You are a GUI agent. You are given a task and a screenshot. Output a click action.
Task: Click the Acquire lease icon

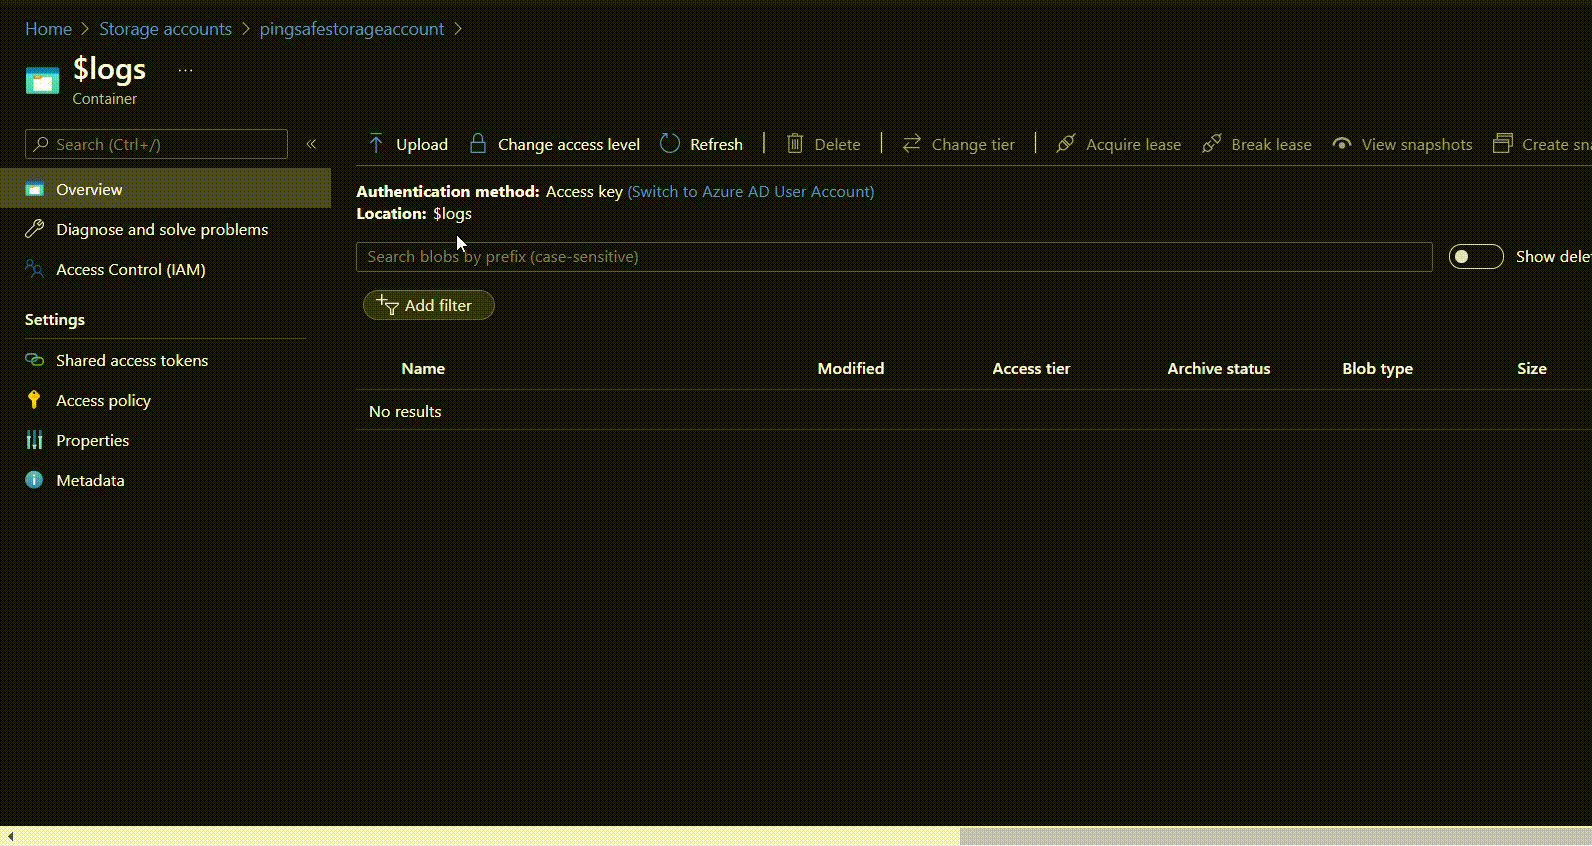pos(1066,144)
